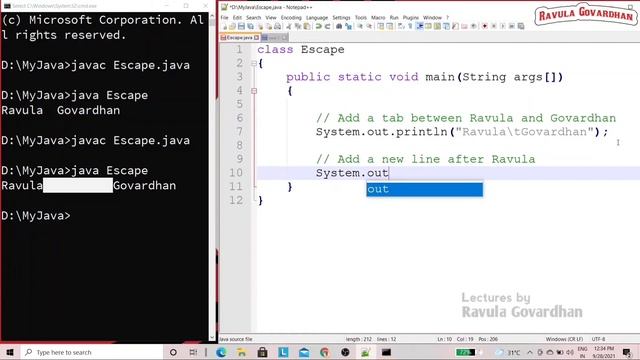Click the println statement on line 7

coord(462,132)
